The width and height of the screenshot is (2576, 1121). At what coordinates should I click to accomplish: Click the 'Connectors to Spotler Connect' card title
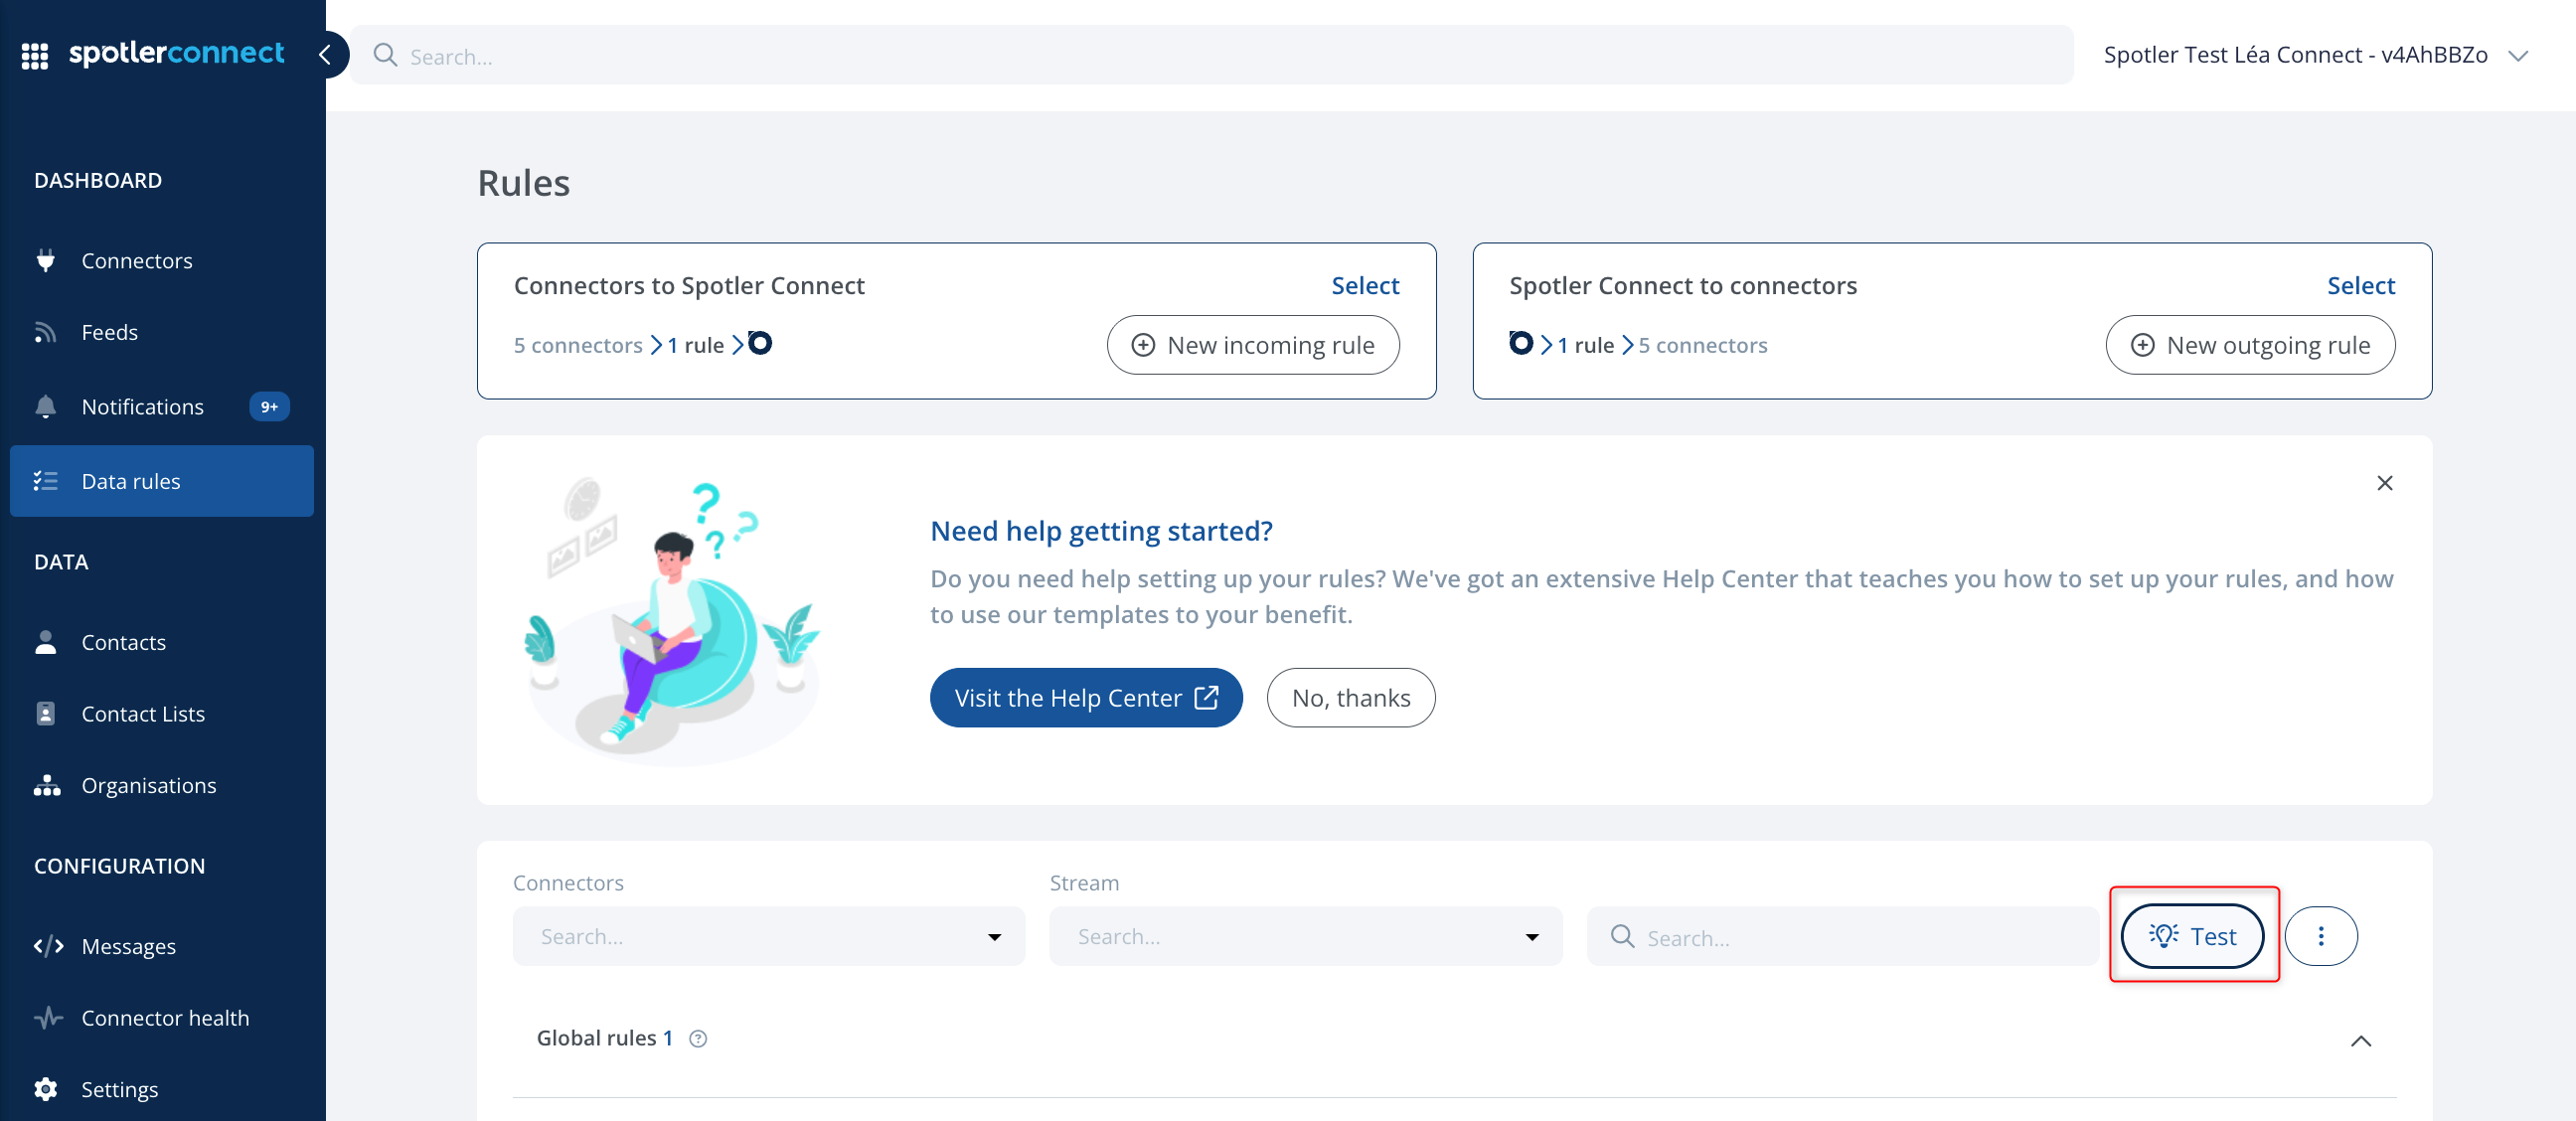[689, 285]
